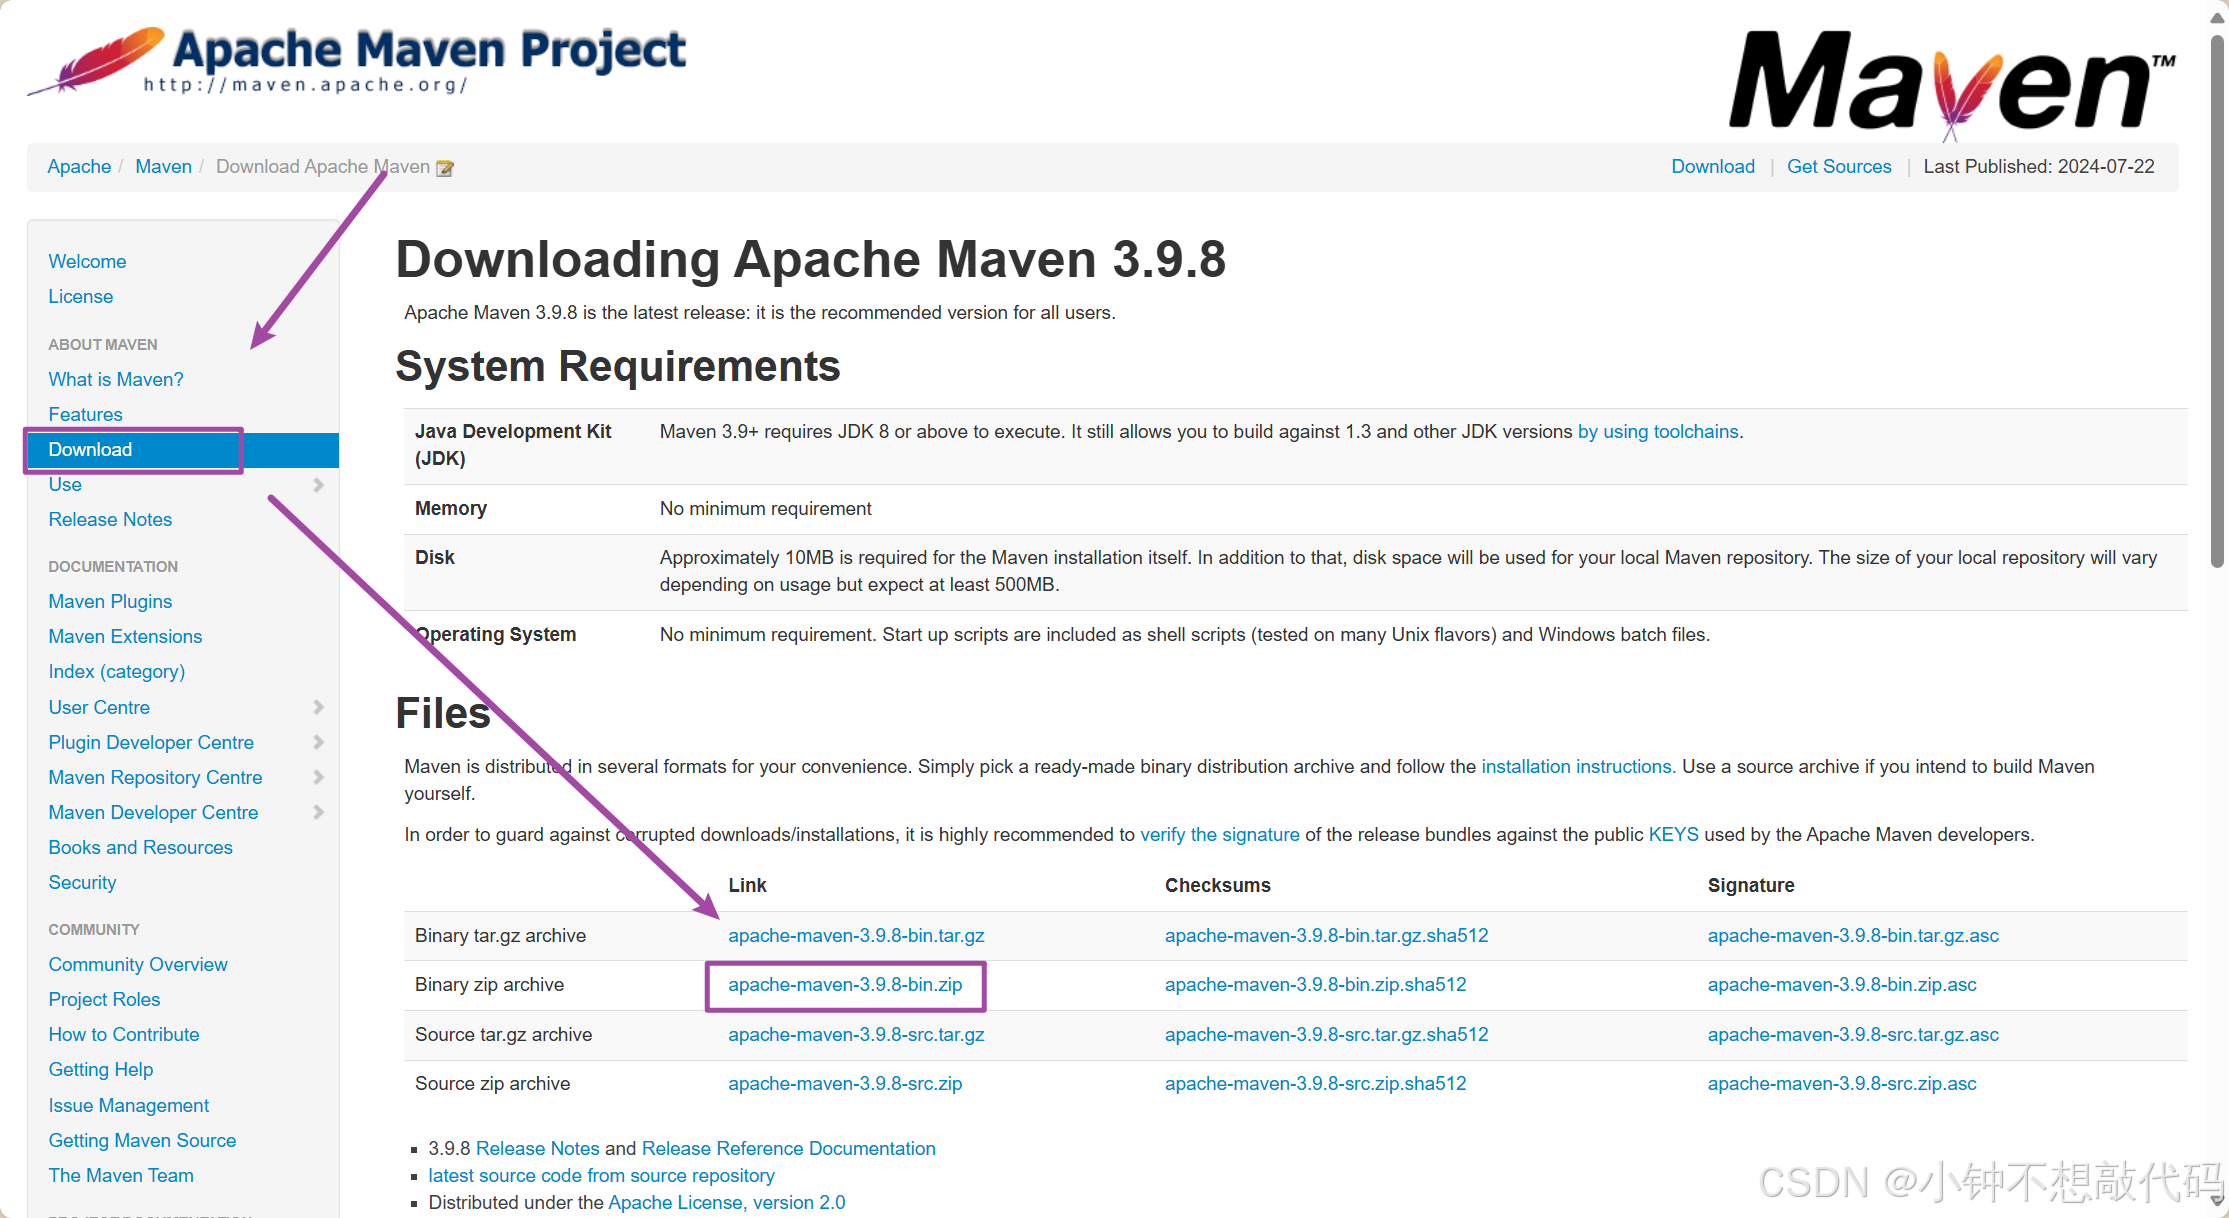Open Getting Help in the sidebar

[x=101, y=1070]
